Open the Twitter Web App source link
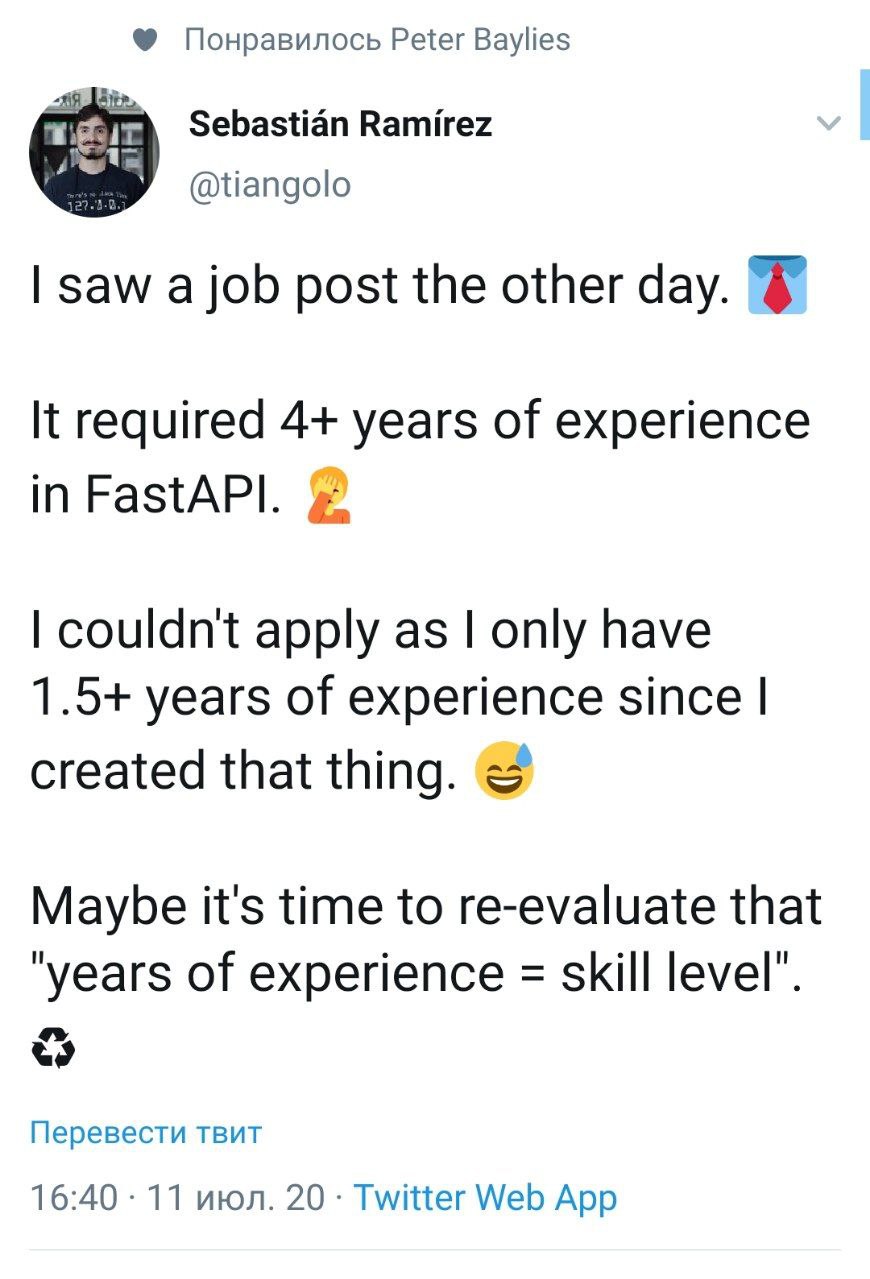Screen dimensions: 870x1279 486,1197
